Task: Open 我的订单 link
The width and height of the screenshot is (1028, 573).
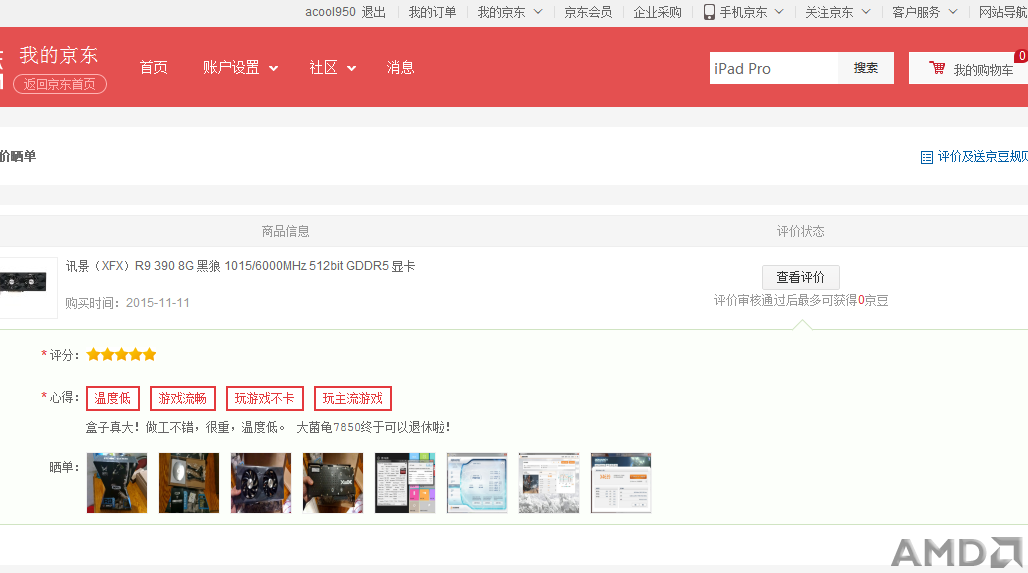Action: point(432,12)
